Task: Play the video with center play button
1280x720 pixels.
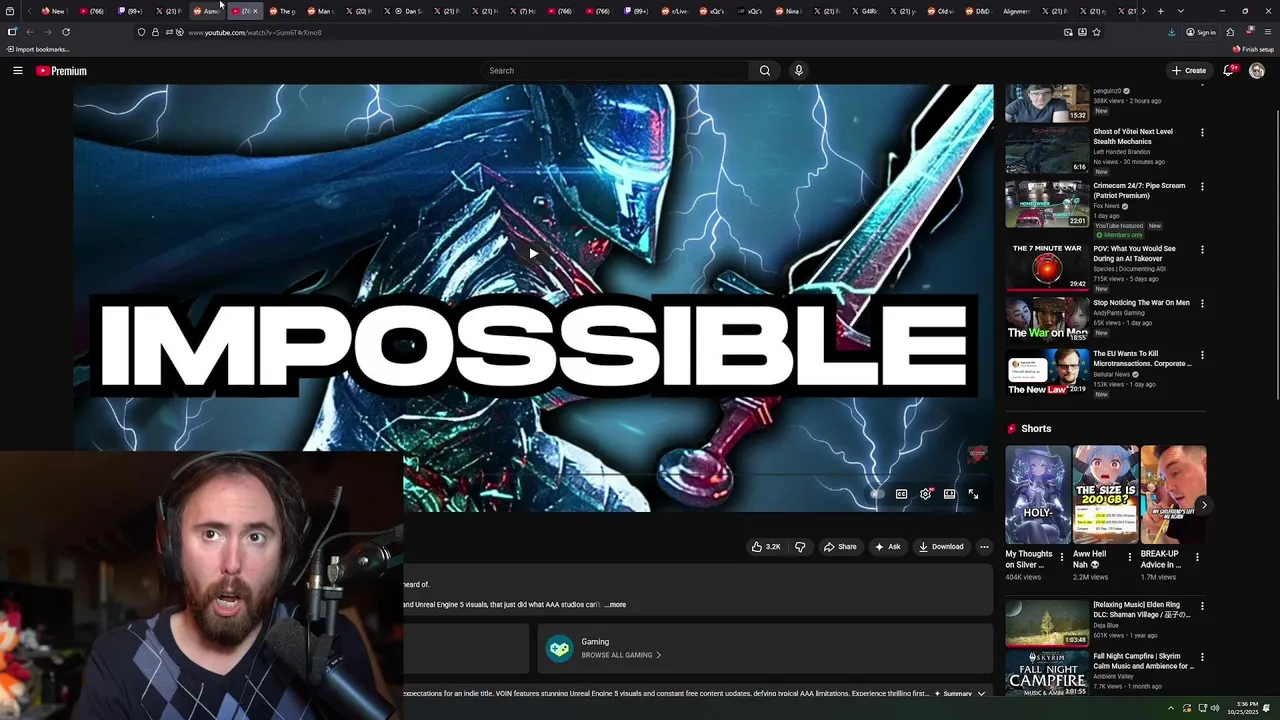Action: click(533, 253)
